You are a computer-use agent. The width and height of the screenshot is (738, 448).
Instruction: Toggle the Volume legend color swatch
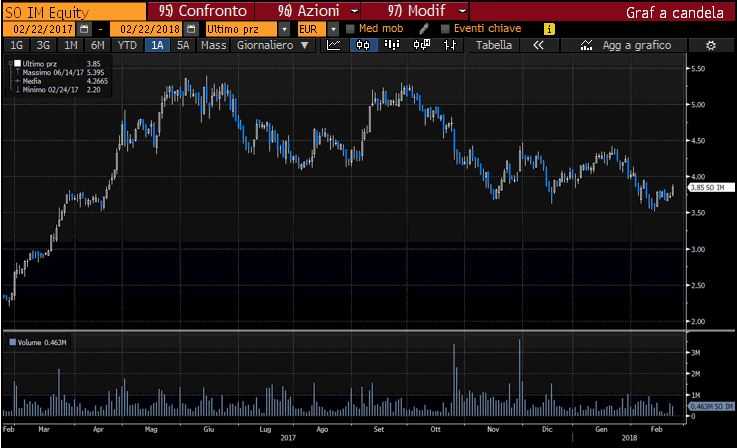[12, 342]
